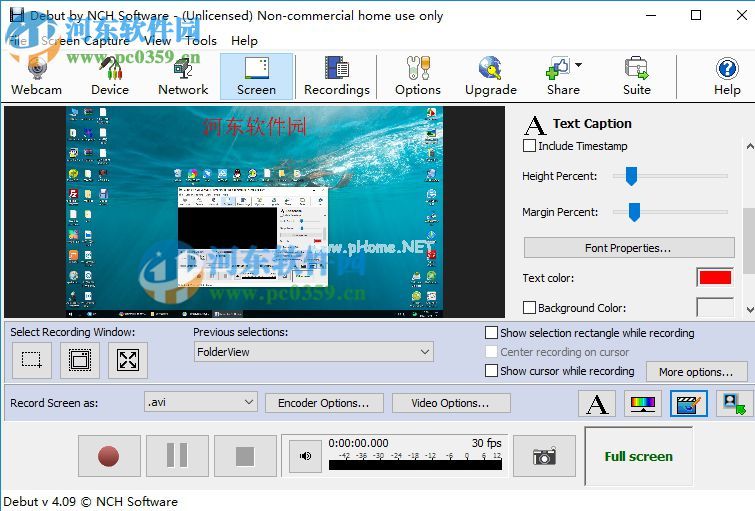Click the Full screen button
755x511 pixels.
[638, 456]
